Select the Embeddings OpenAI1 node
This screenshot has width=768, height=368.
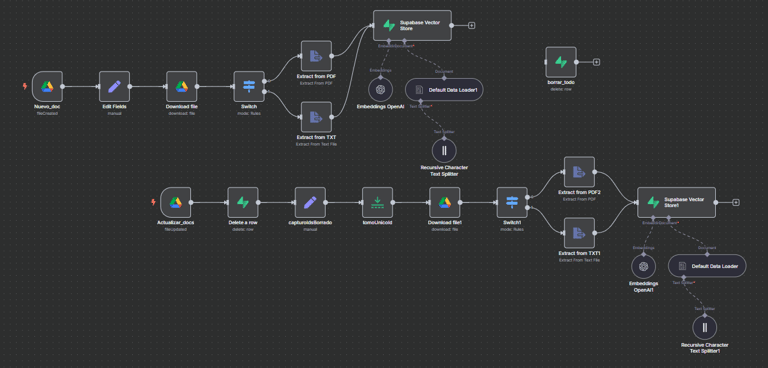pyautogui.click(x=644, y=266)
